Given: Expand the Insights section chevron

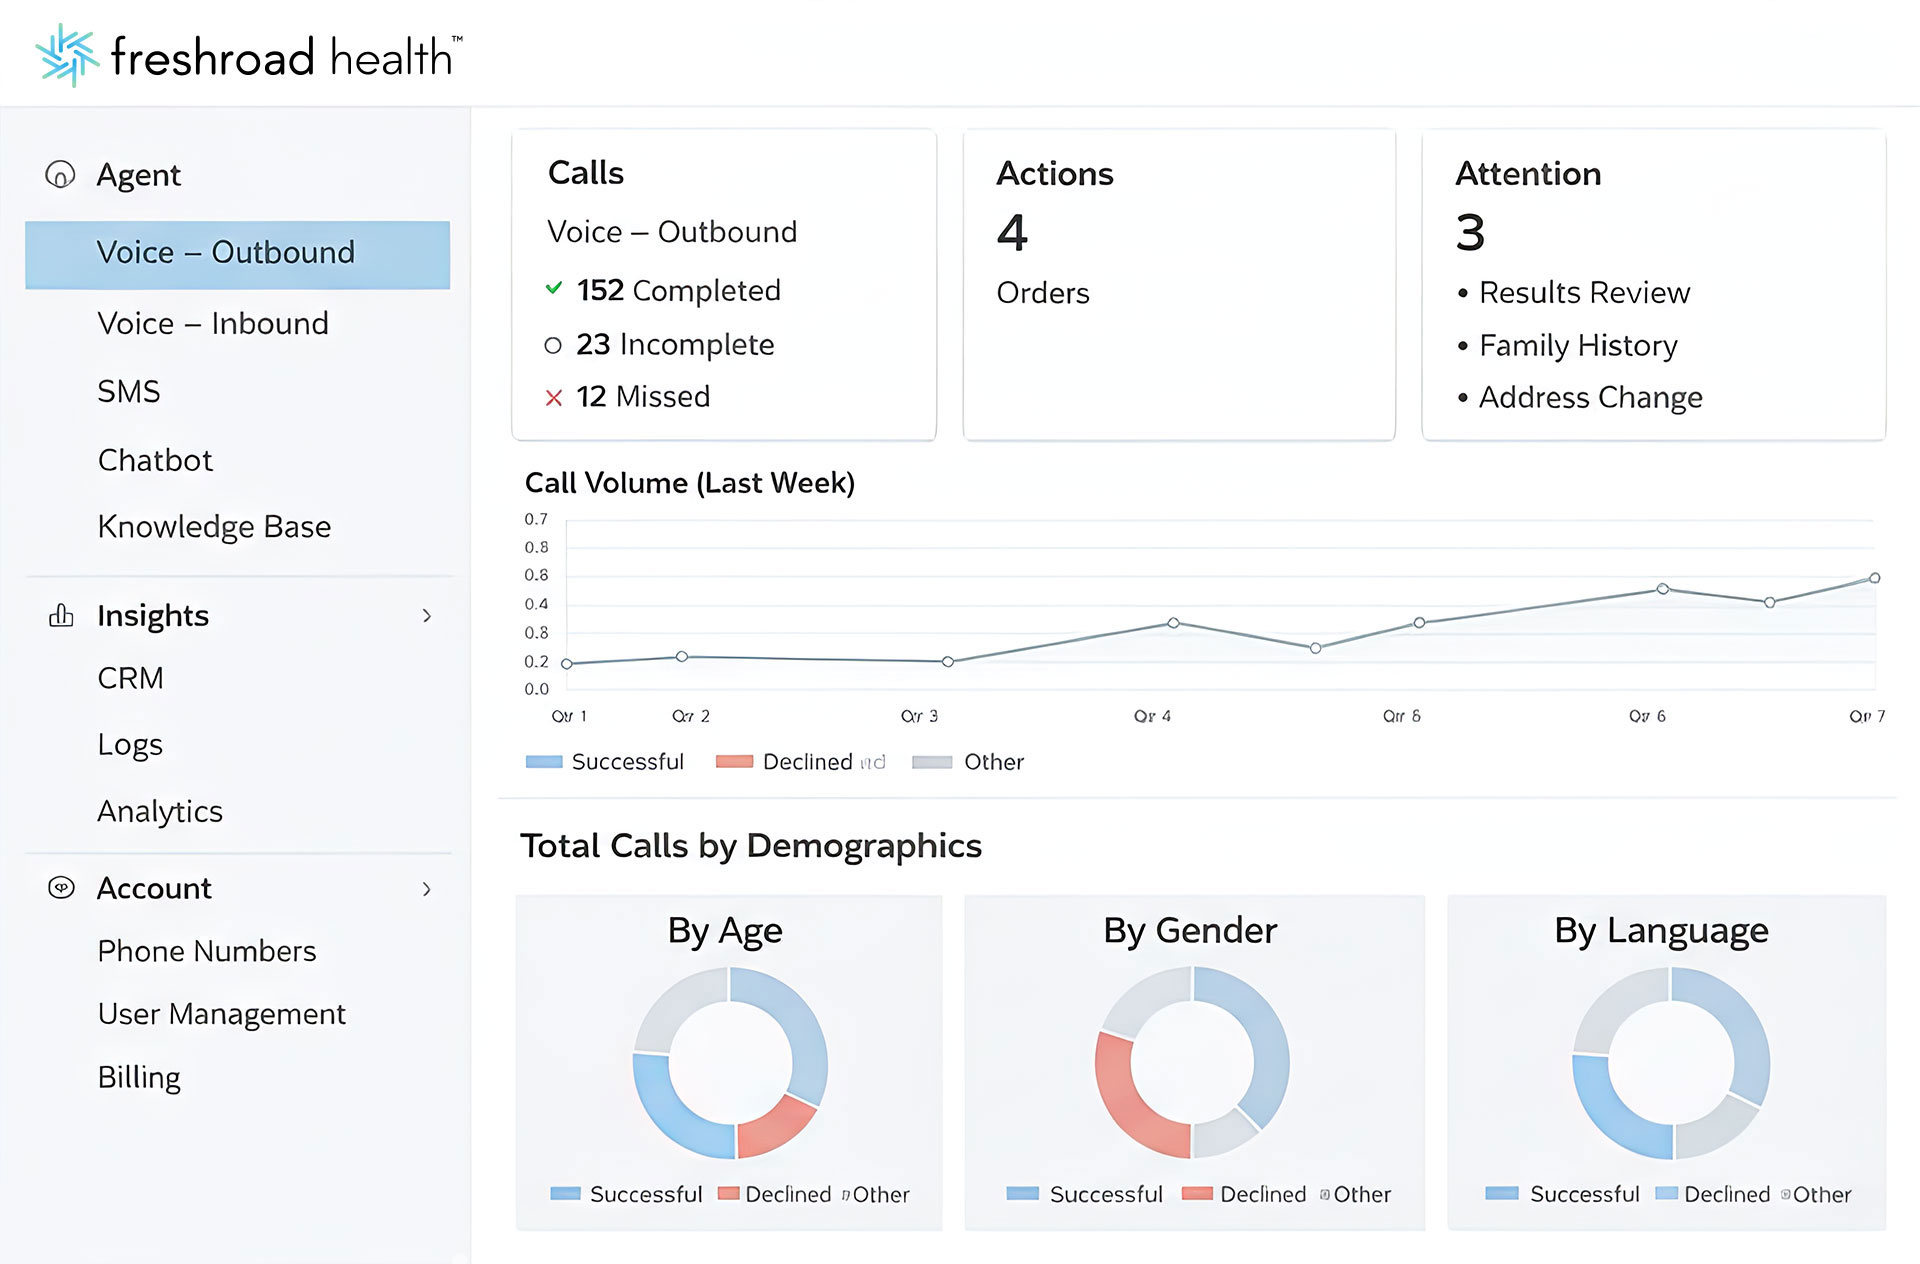Looking at the screenshot, I should tap(427, 616).
